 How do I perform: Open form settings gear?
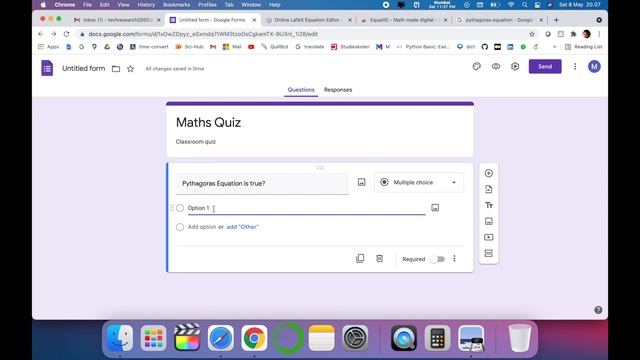(515, 67)
